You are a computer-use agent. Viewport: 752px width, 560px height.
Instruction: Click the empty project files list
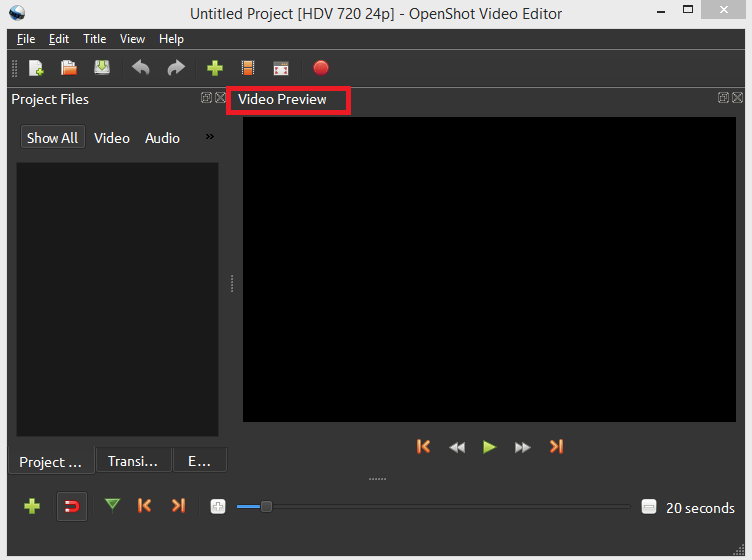pyautogui.click(x=118, y=299)
